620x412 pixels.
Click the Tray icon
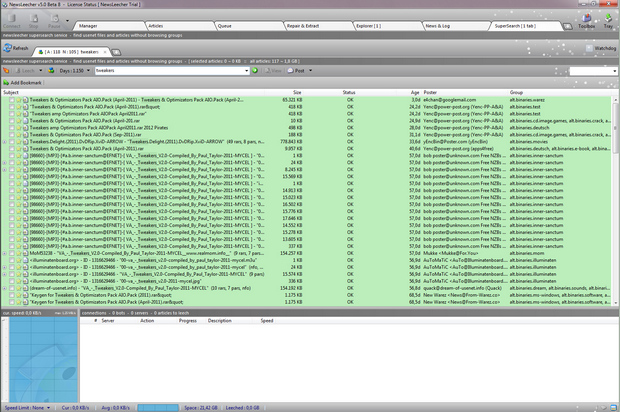[608, 18]
